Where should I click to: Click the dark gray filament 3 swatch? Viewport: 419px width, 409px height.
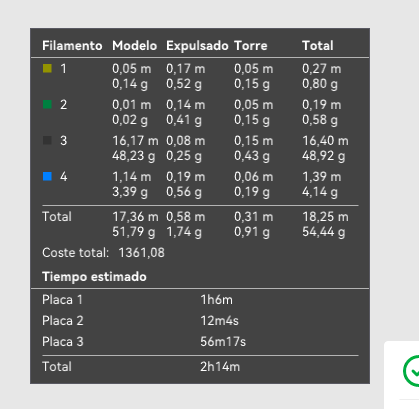pyautogui.click(x=47, y=140)
